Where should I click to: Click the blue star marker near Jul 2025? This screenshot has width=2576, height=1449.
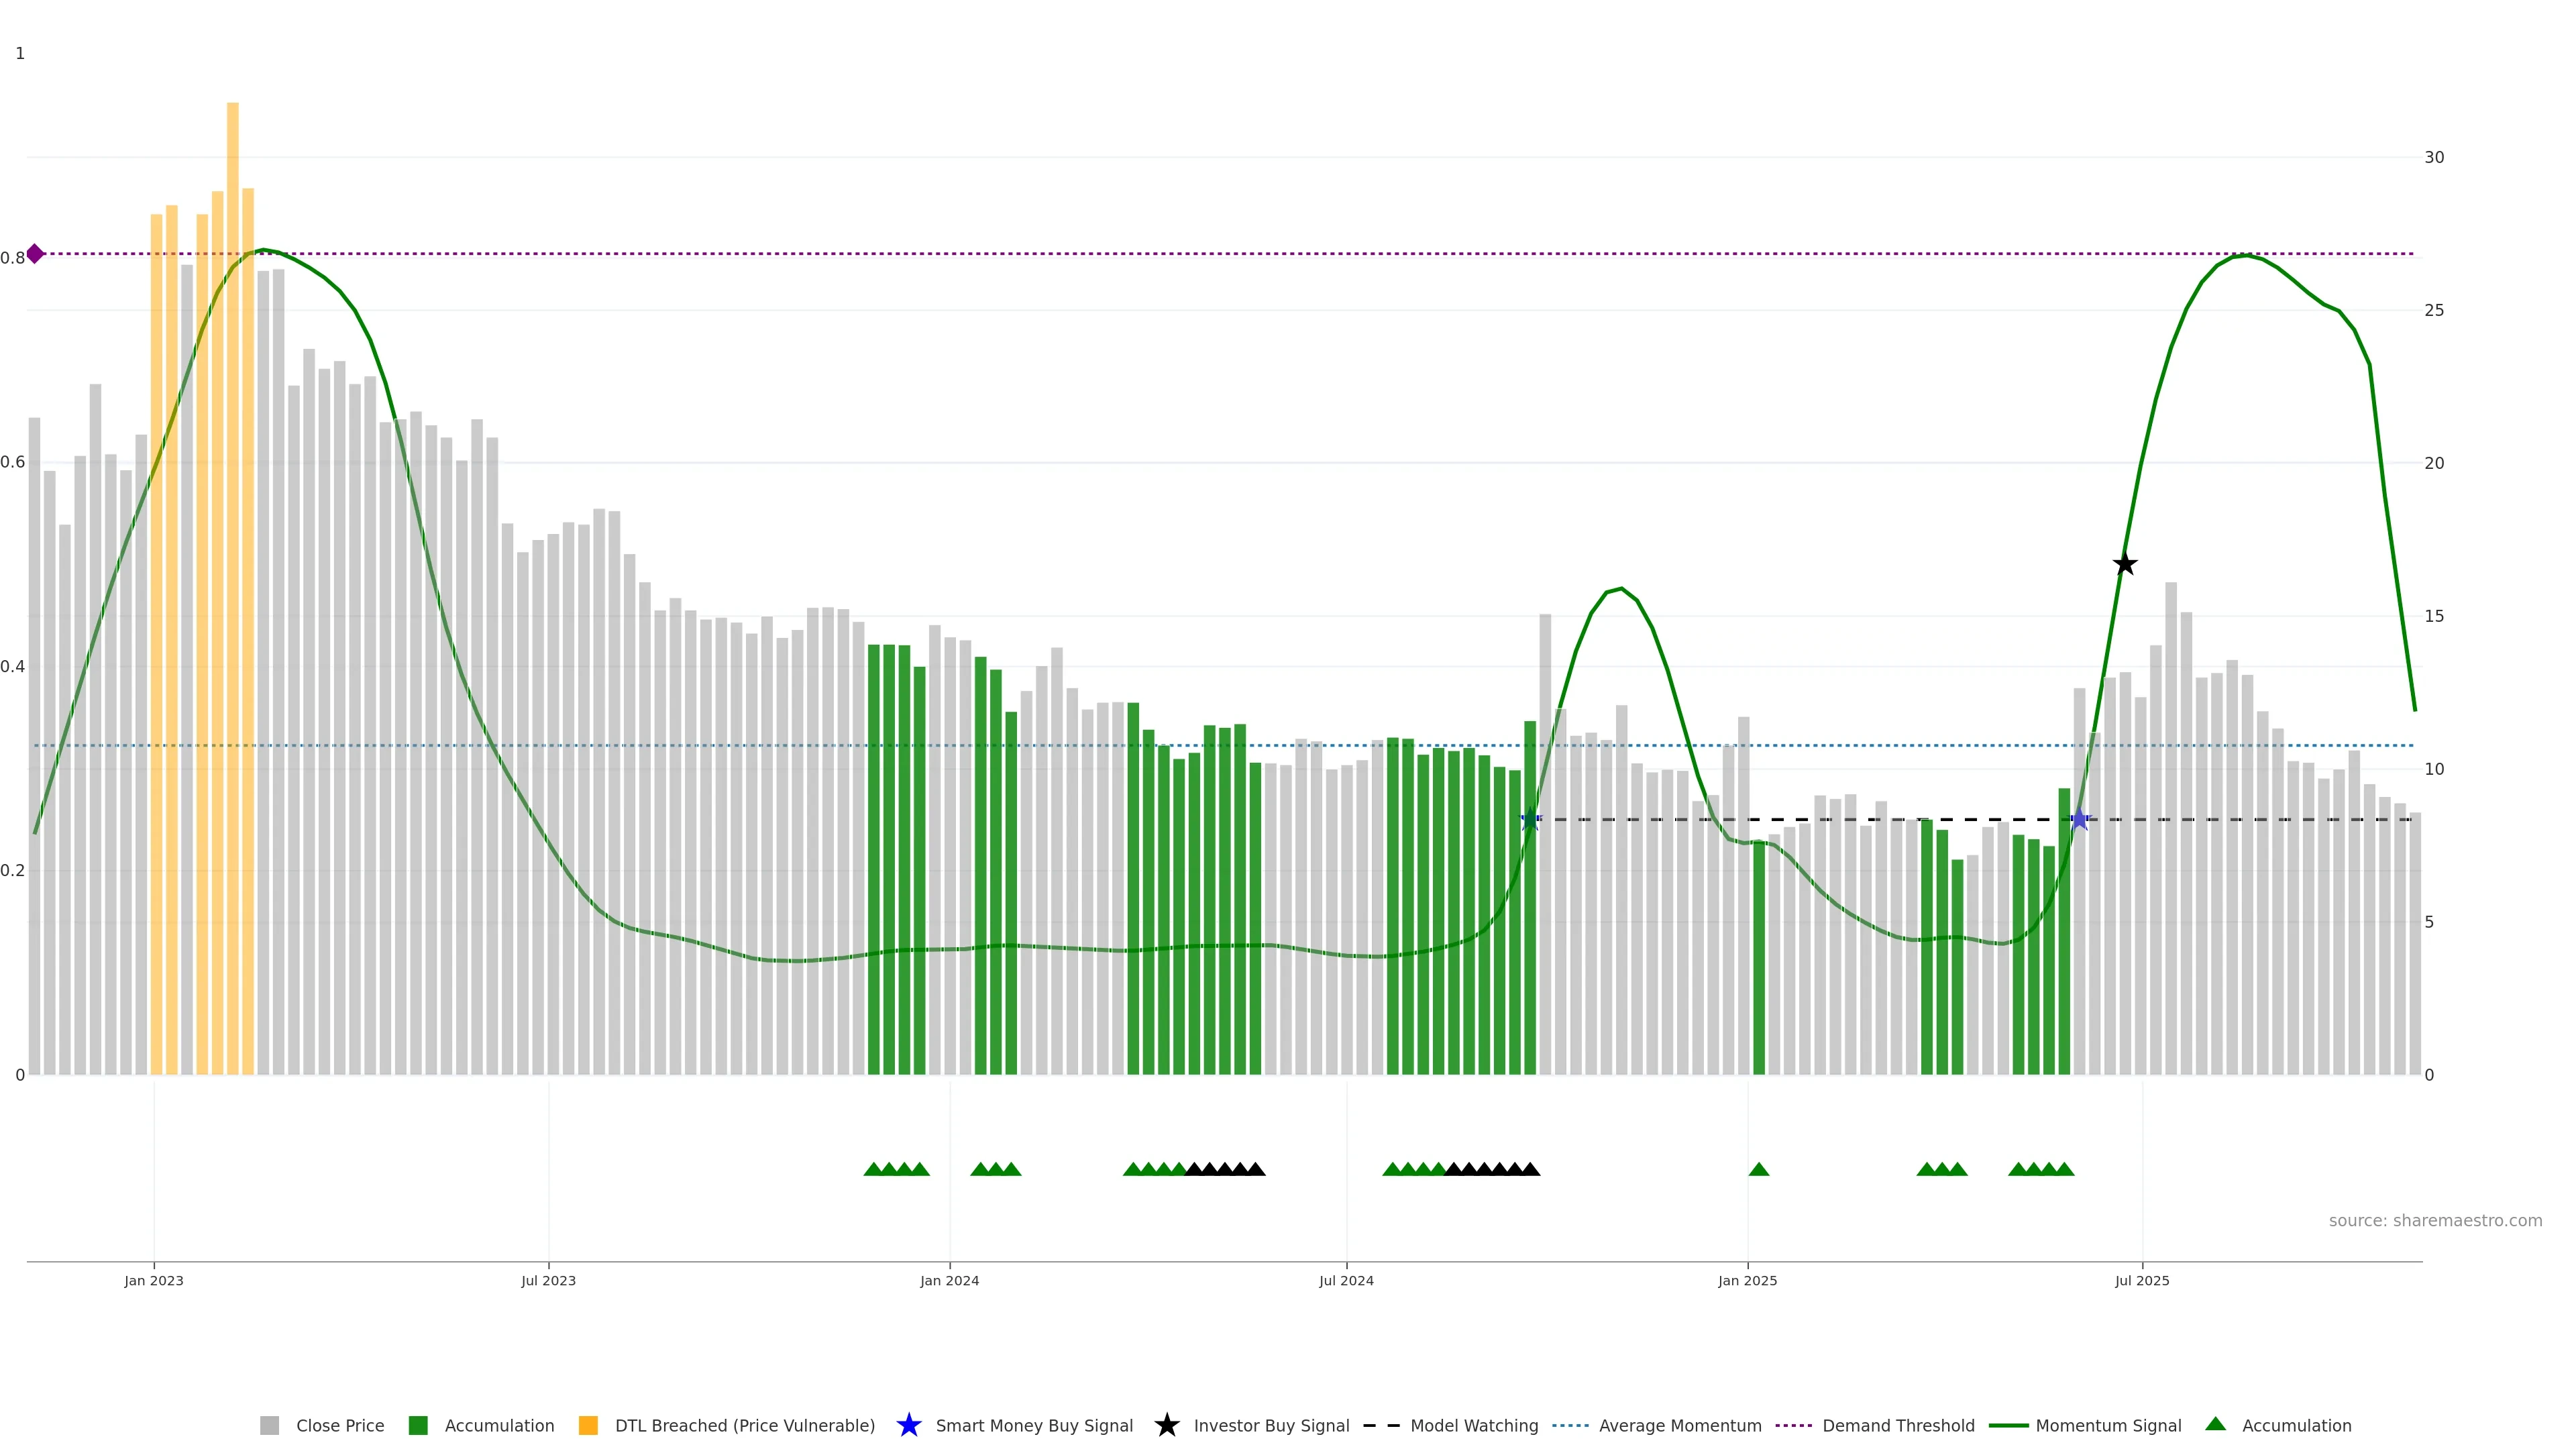tap(2080, 819)
